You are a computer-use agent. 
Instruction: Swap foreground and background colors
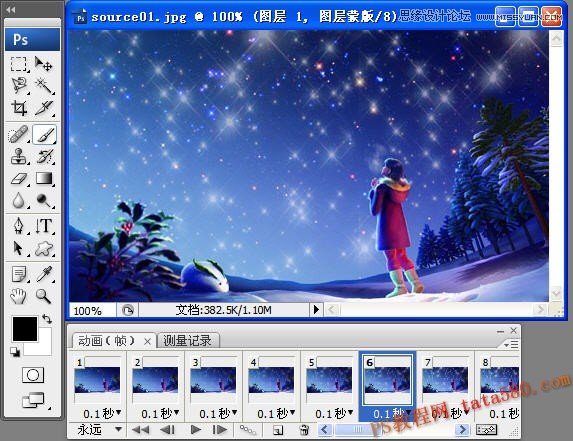[47, 319]
